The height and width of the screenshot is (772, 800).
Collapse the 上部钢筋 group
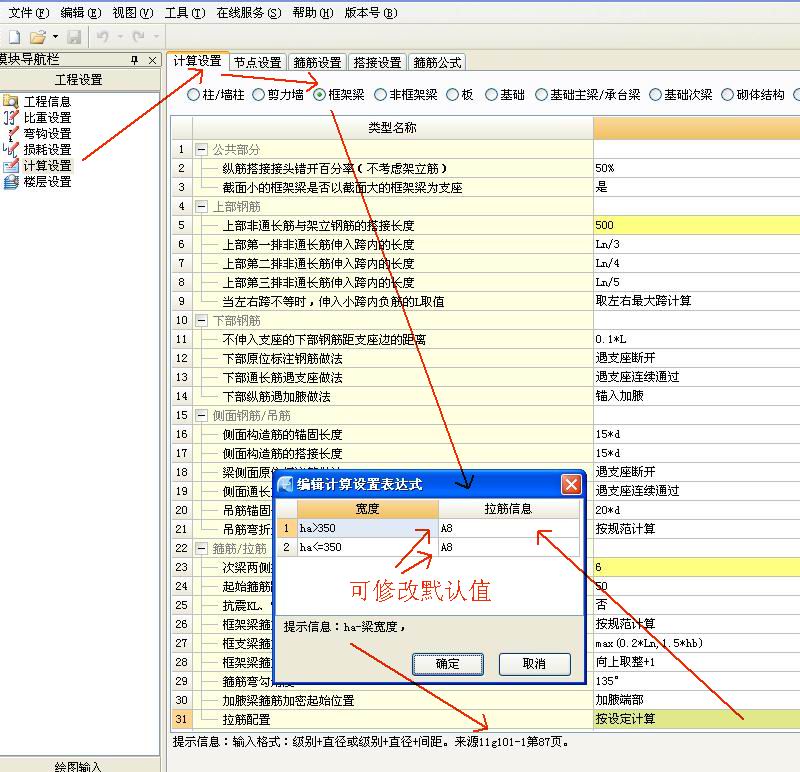point(202,207)
